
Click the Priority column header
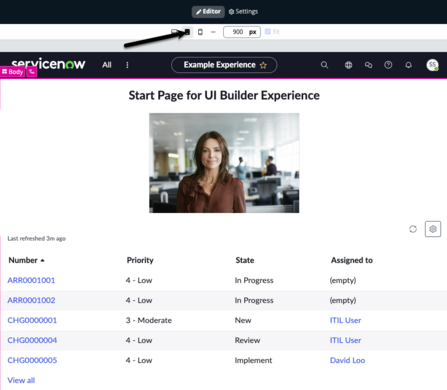[x=140, y=260]
